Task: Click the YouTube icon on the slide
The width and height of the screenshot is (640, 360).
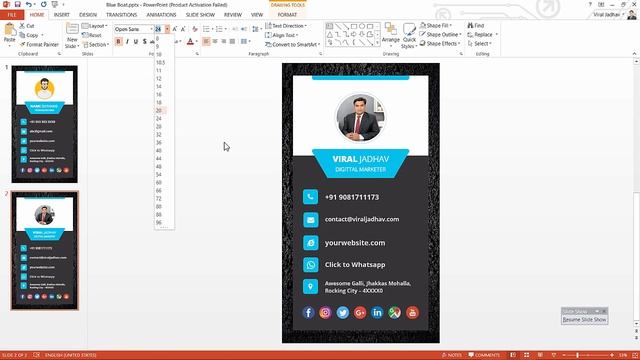Action: click(412, 313)
